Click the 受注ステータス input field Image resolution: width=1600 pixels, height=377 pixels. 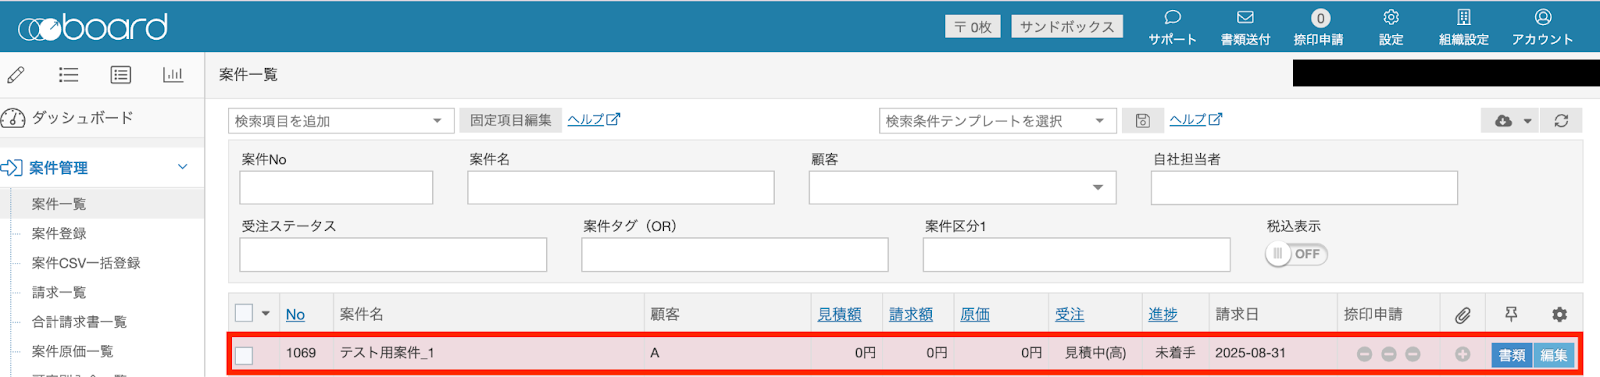tap(393, 255)
